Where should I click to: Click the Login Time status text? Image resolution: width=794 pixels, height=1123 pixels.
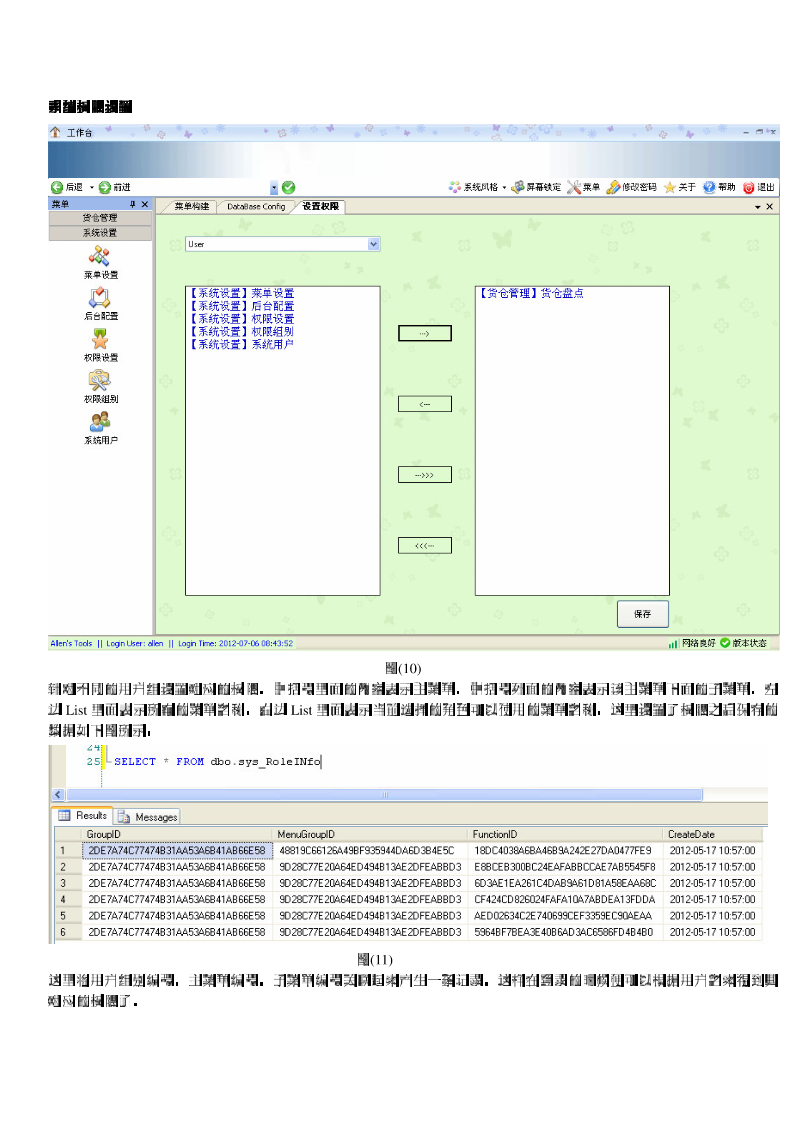tap(236, 643)
